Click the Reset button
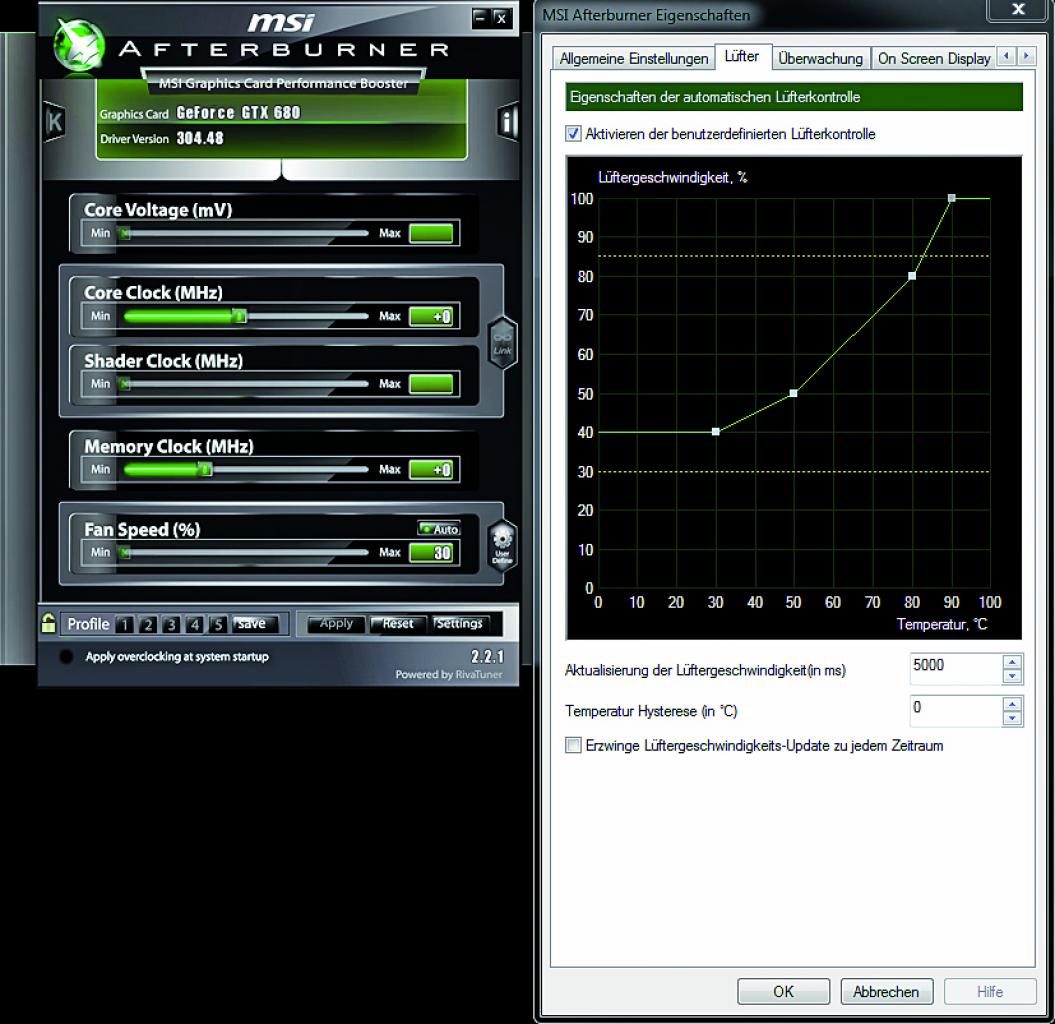Screen dimensions: 1055x1024 tap(398, 624)
